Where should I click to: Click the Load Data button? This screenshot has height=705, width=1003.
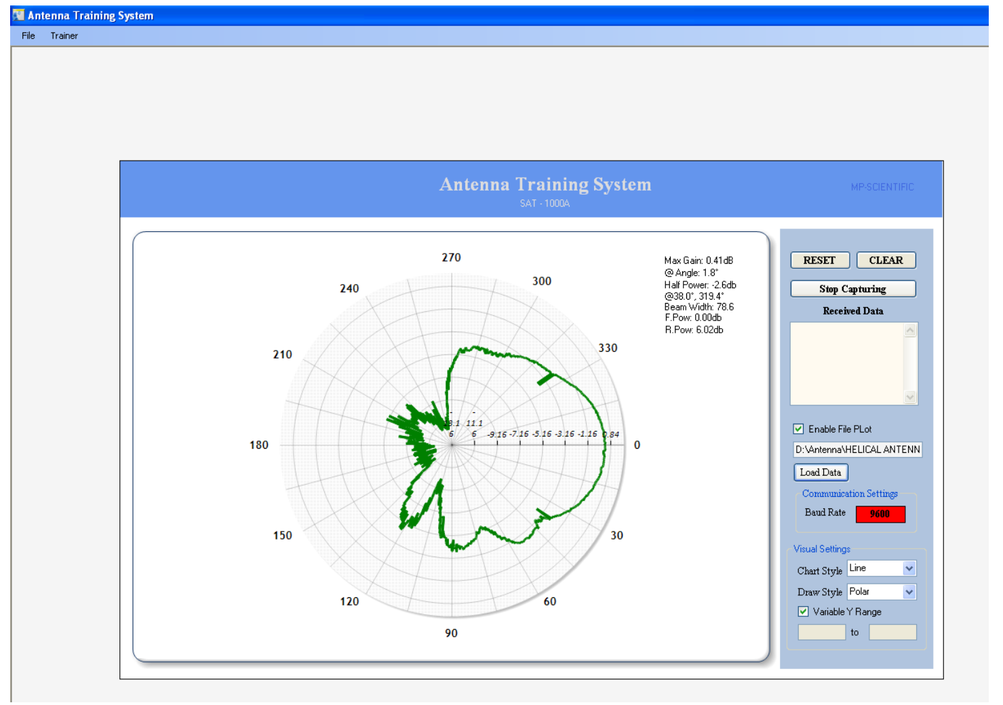(821, 472)
